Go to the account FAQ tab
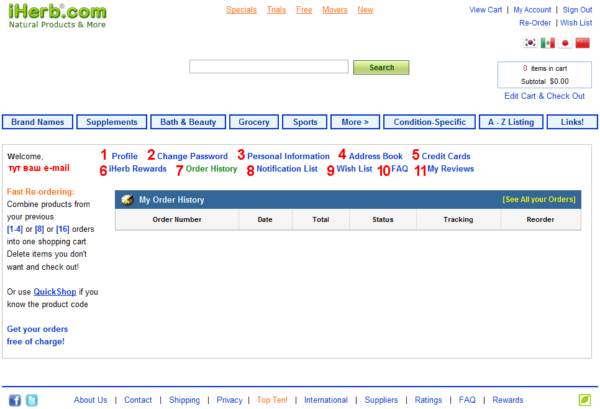 399,169
